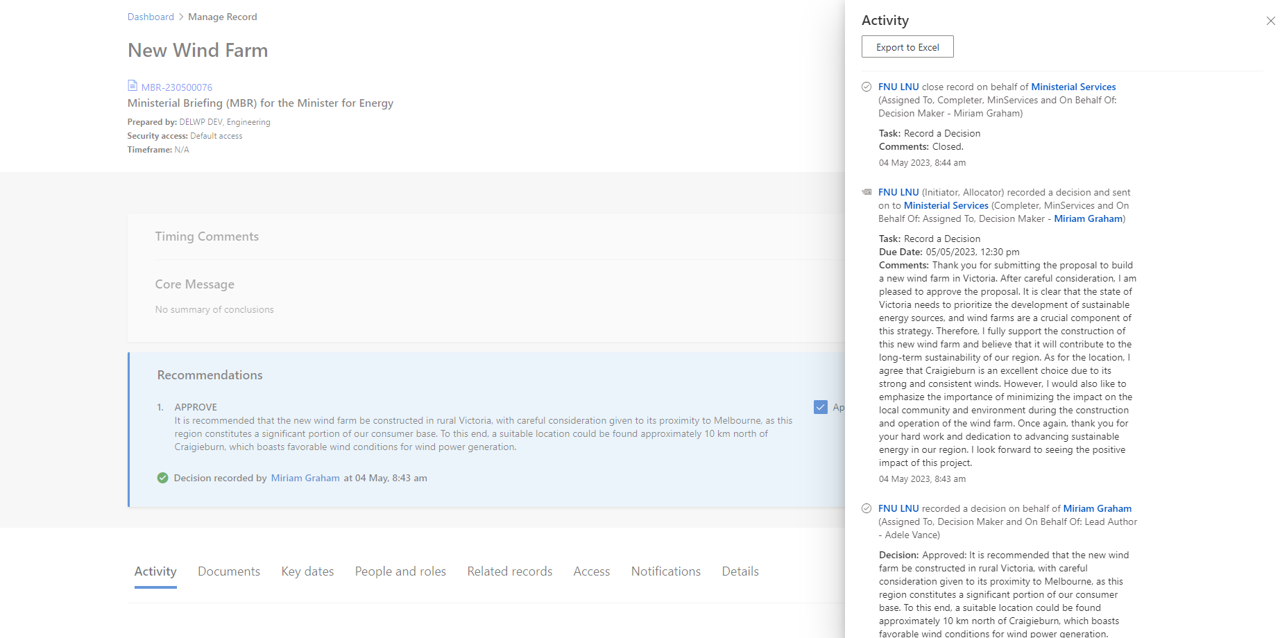Click the sent icon beside the Initiator, Allocator entry
Image resolution: width=1280 pixels, height=638 pixels.
(866, 192)
